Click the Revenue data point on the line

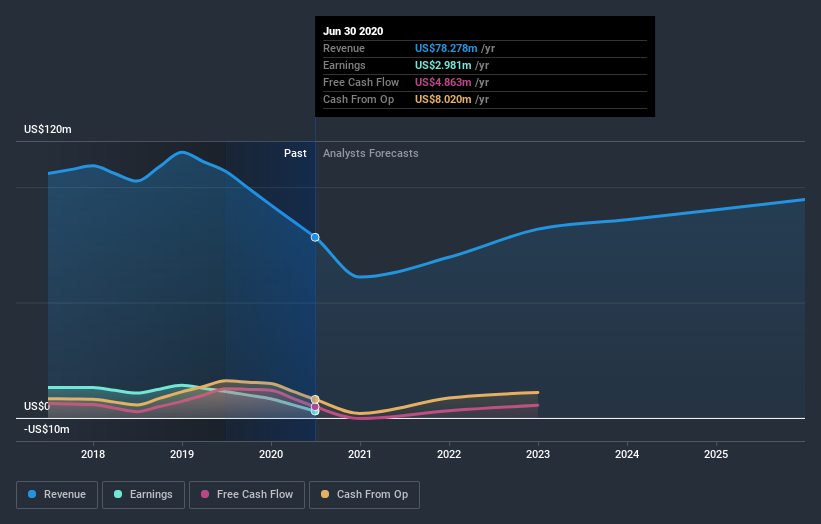click(x=315, y=238)
